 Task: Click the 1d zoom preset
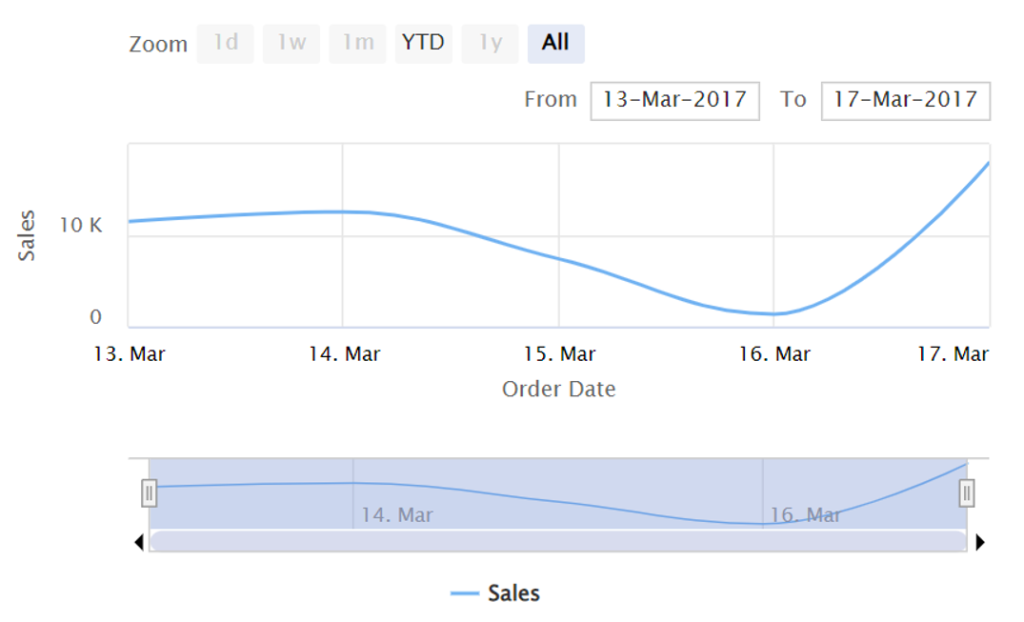point(224,43)
